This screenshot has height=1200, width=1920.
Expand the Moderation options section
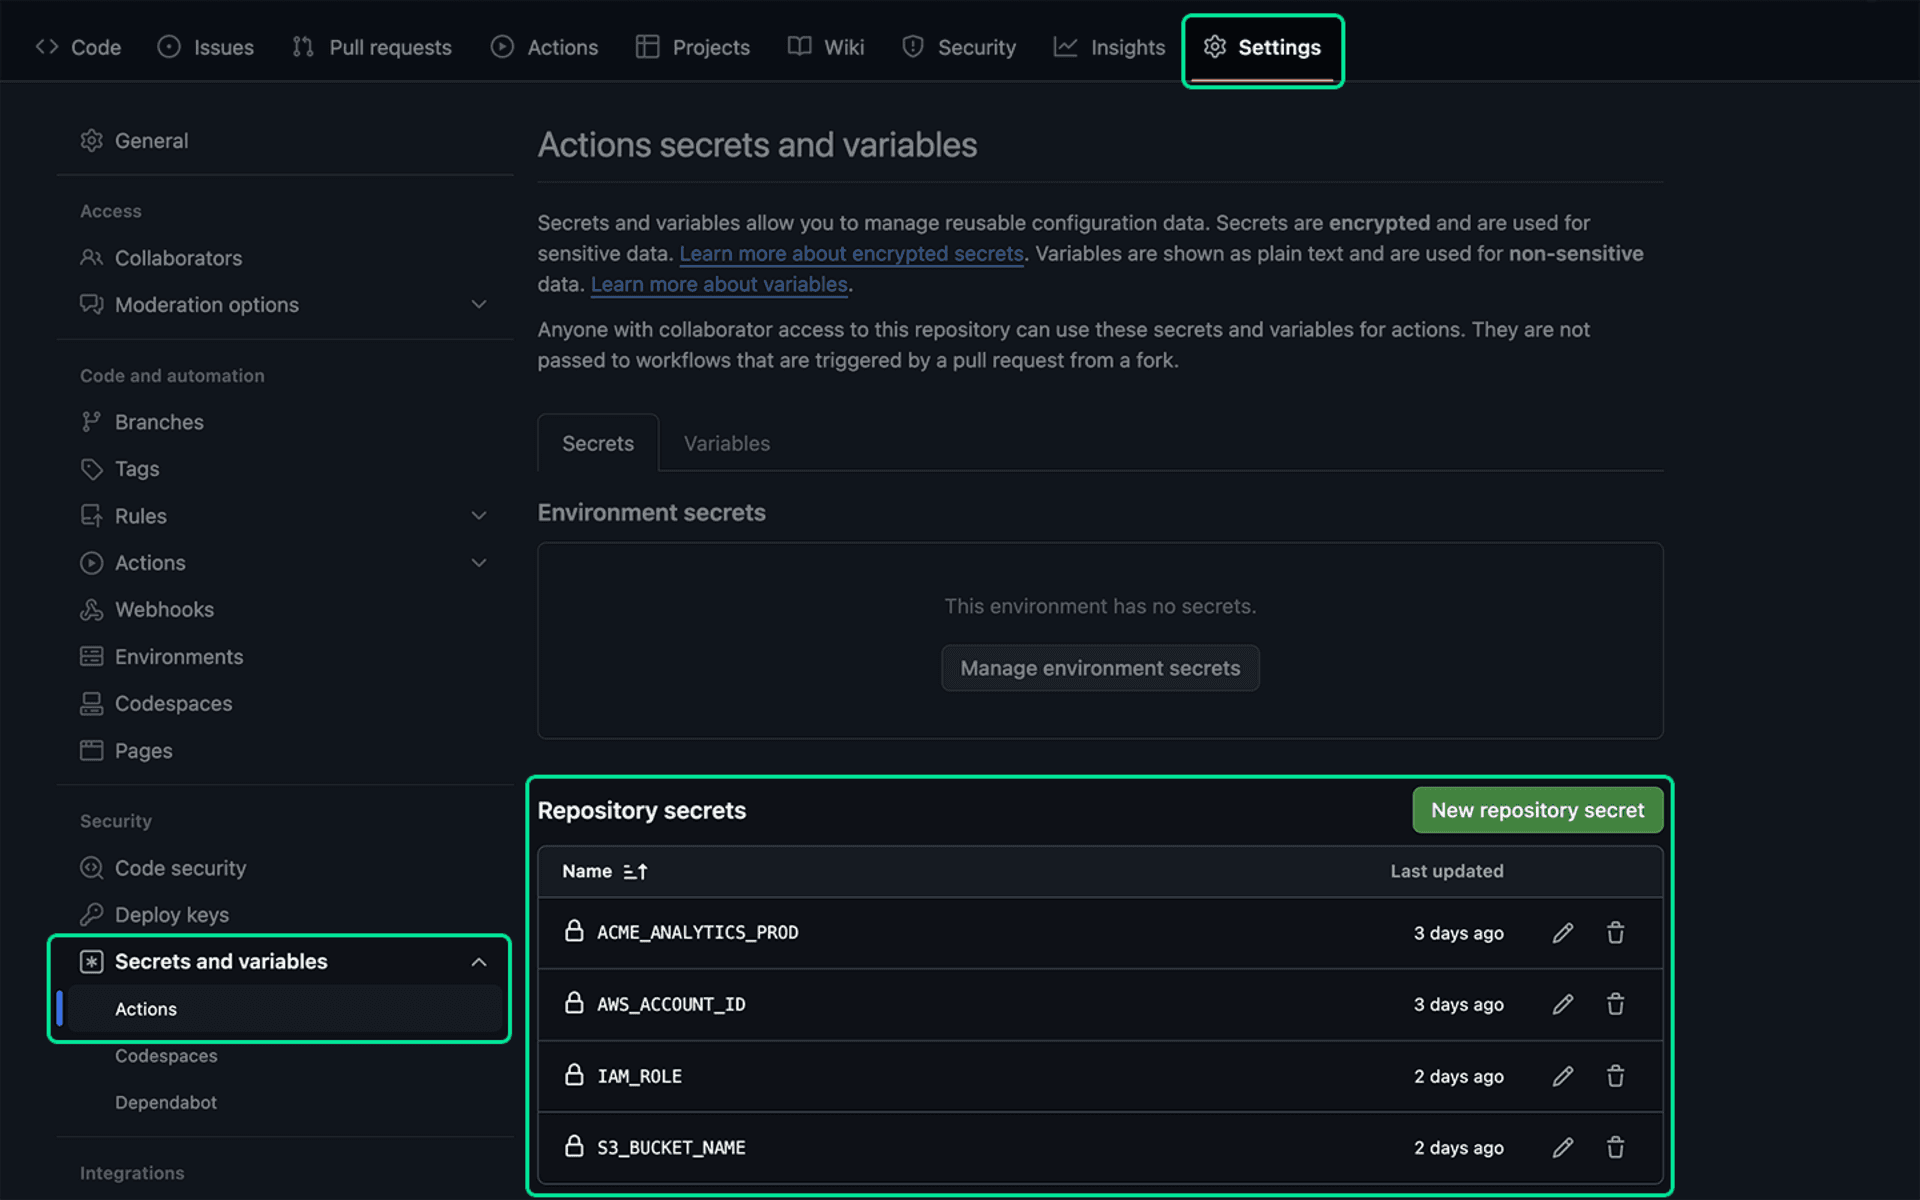pos(479,304)
